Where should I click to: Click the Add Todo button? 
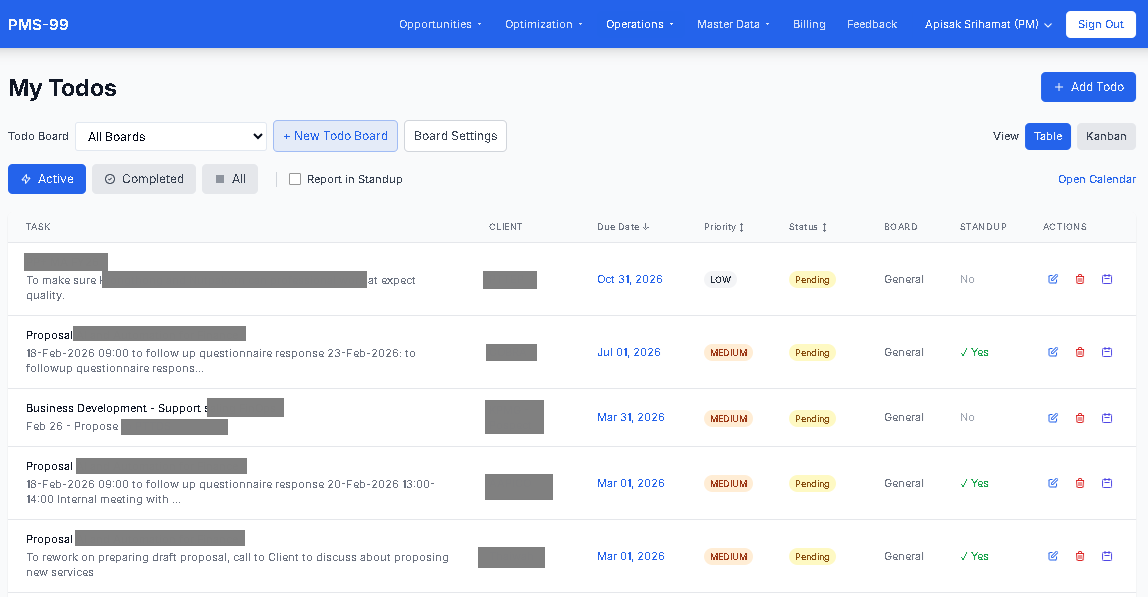coord(1088,87)
